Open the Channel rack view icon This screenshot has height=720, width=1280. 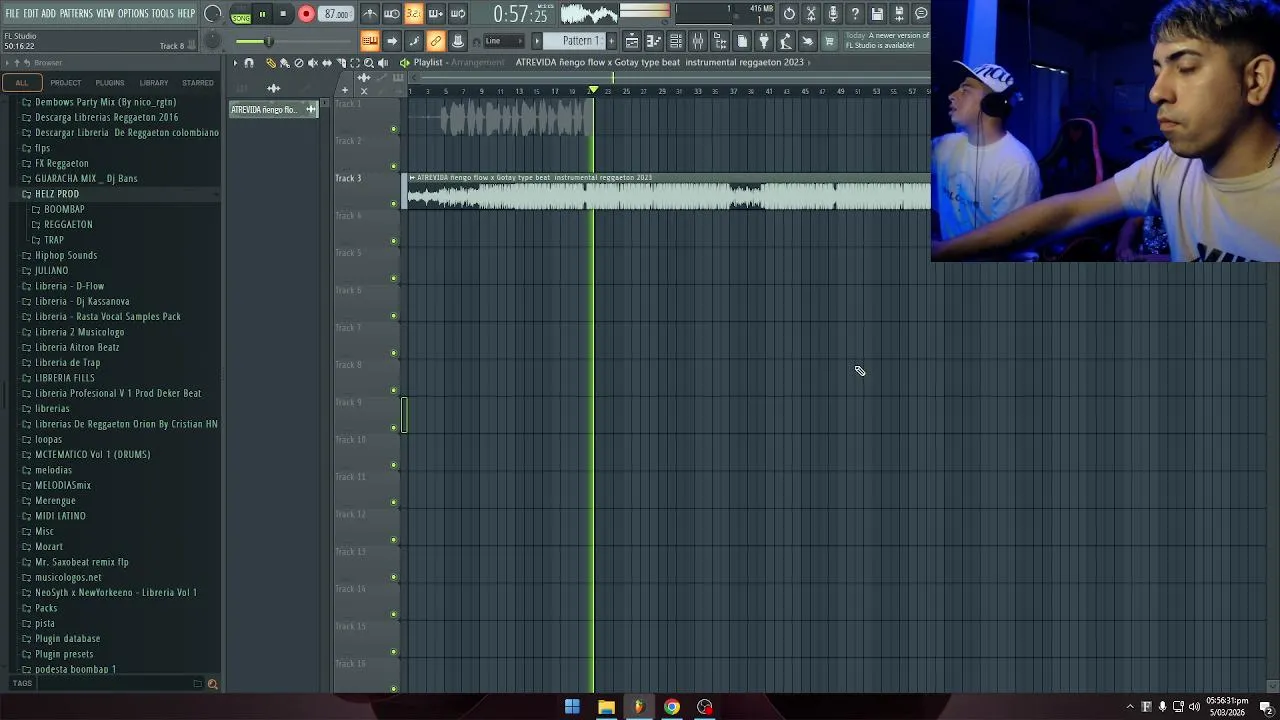pyautogui.click(x=675, y=41)
